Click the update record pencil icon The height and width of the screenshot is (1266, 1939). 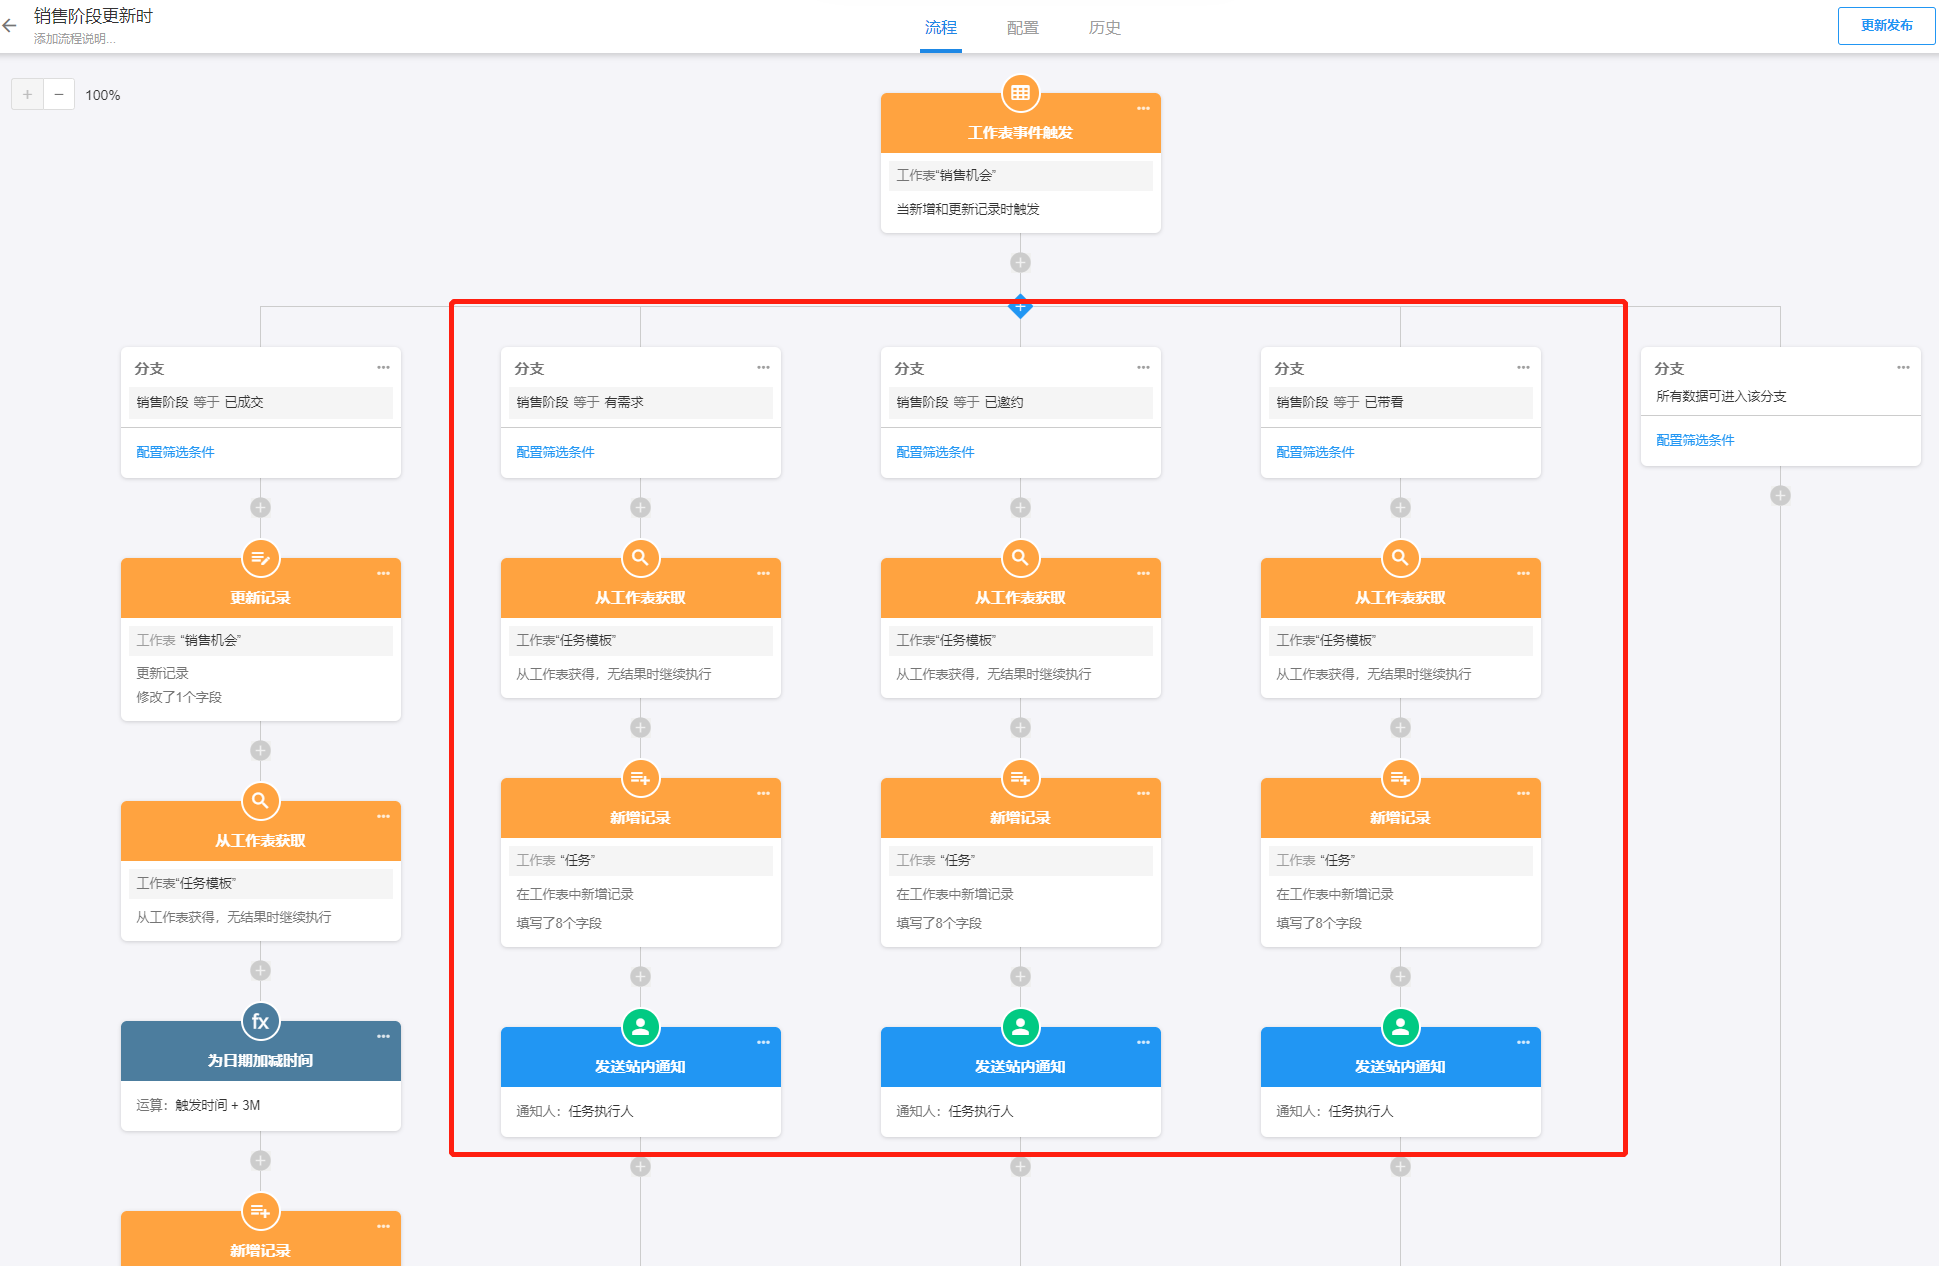pyautogui.click(x=260, y=558)
